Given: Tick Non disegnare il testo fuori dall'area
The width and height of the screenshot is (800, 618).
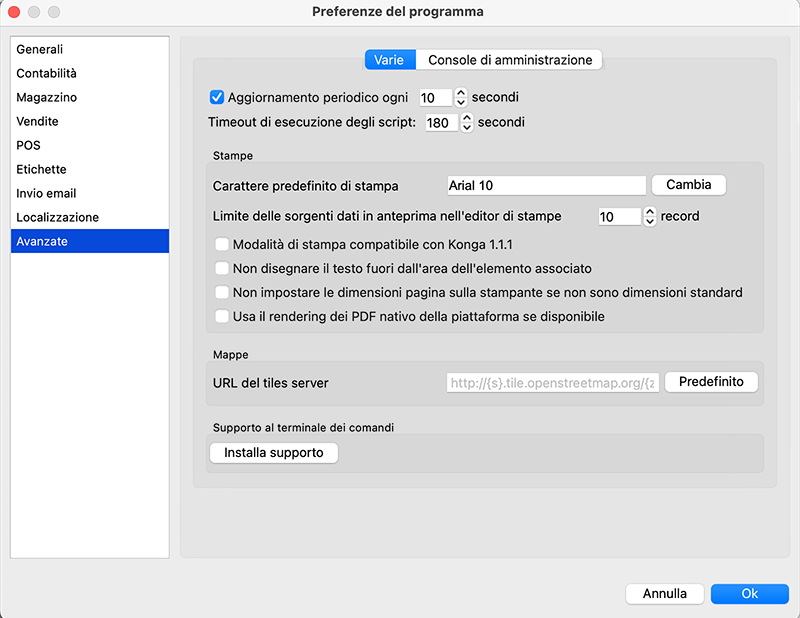Looking at the screenshot, I should tap(222, 268).
